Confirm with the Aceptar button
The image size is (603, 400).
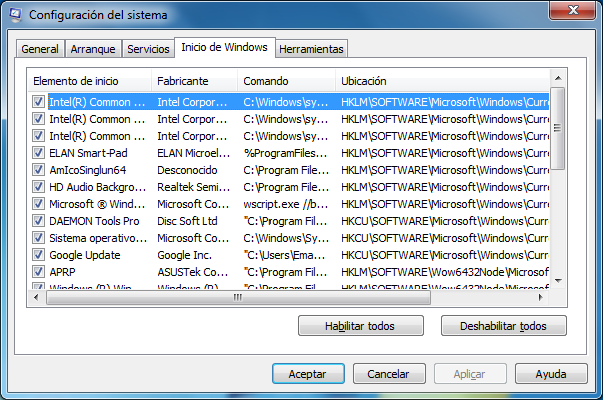308,373
